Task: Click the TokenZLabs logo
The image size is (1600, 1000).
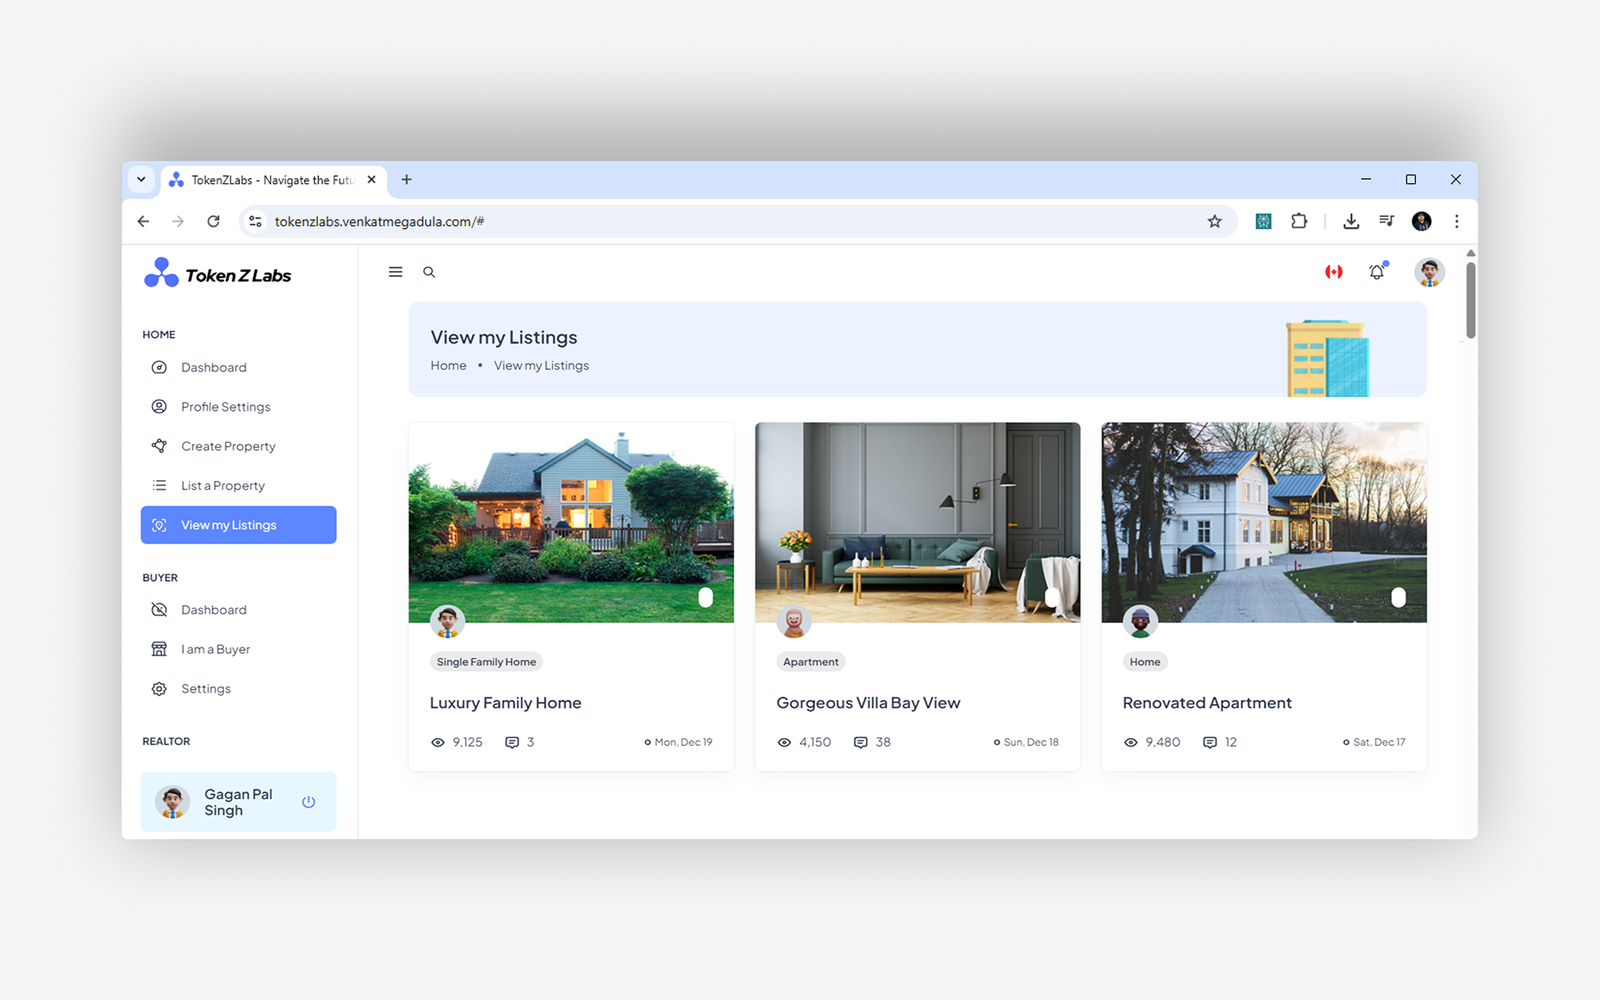Action: pyautogui.click(x=218, y=274)
